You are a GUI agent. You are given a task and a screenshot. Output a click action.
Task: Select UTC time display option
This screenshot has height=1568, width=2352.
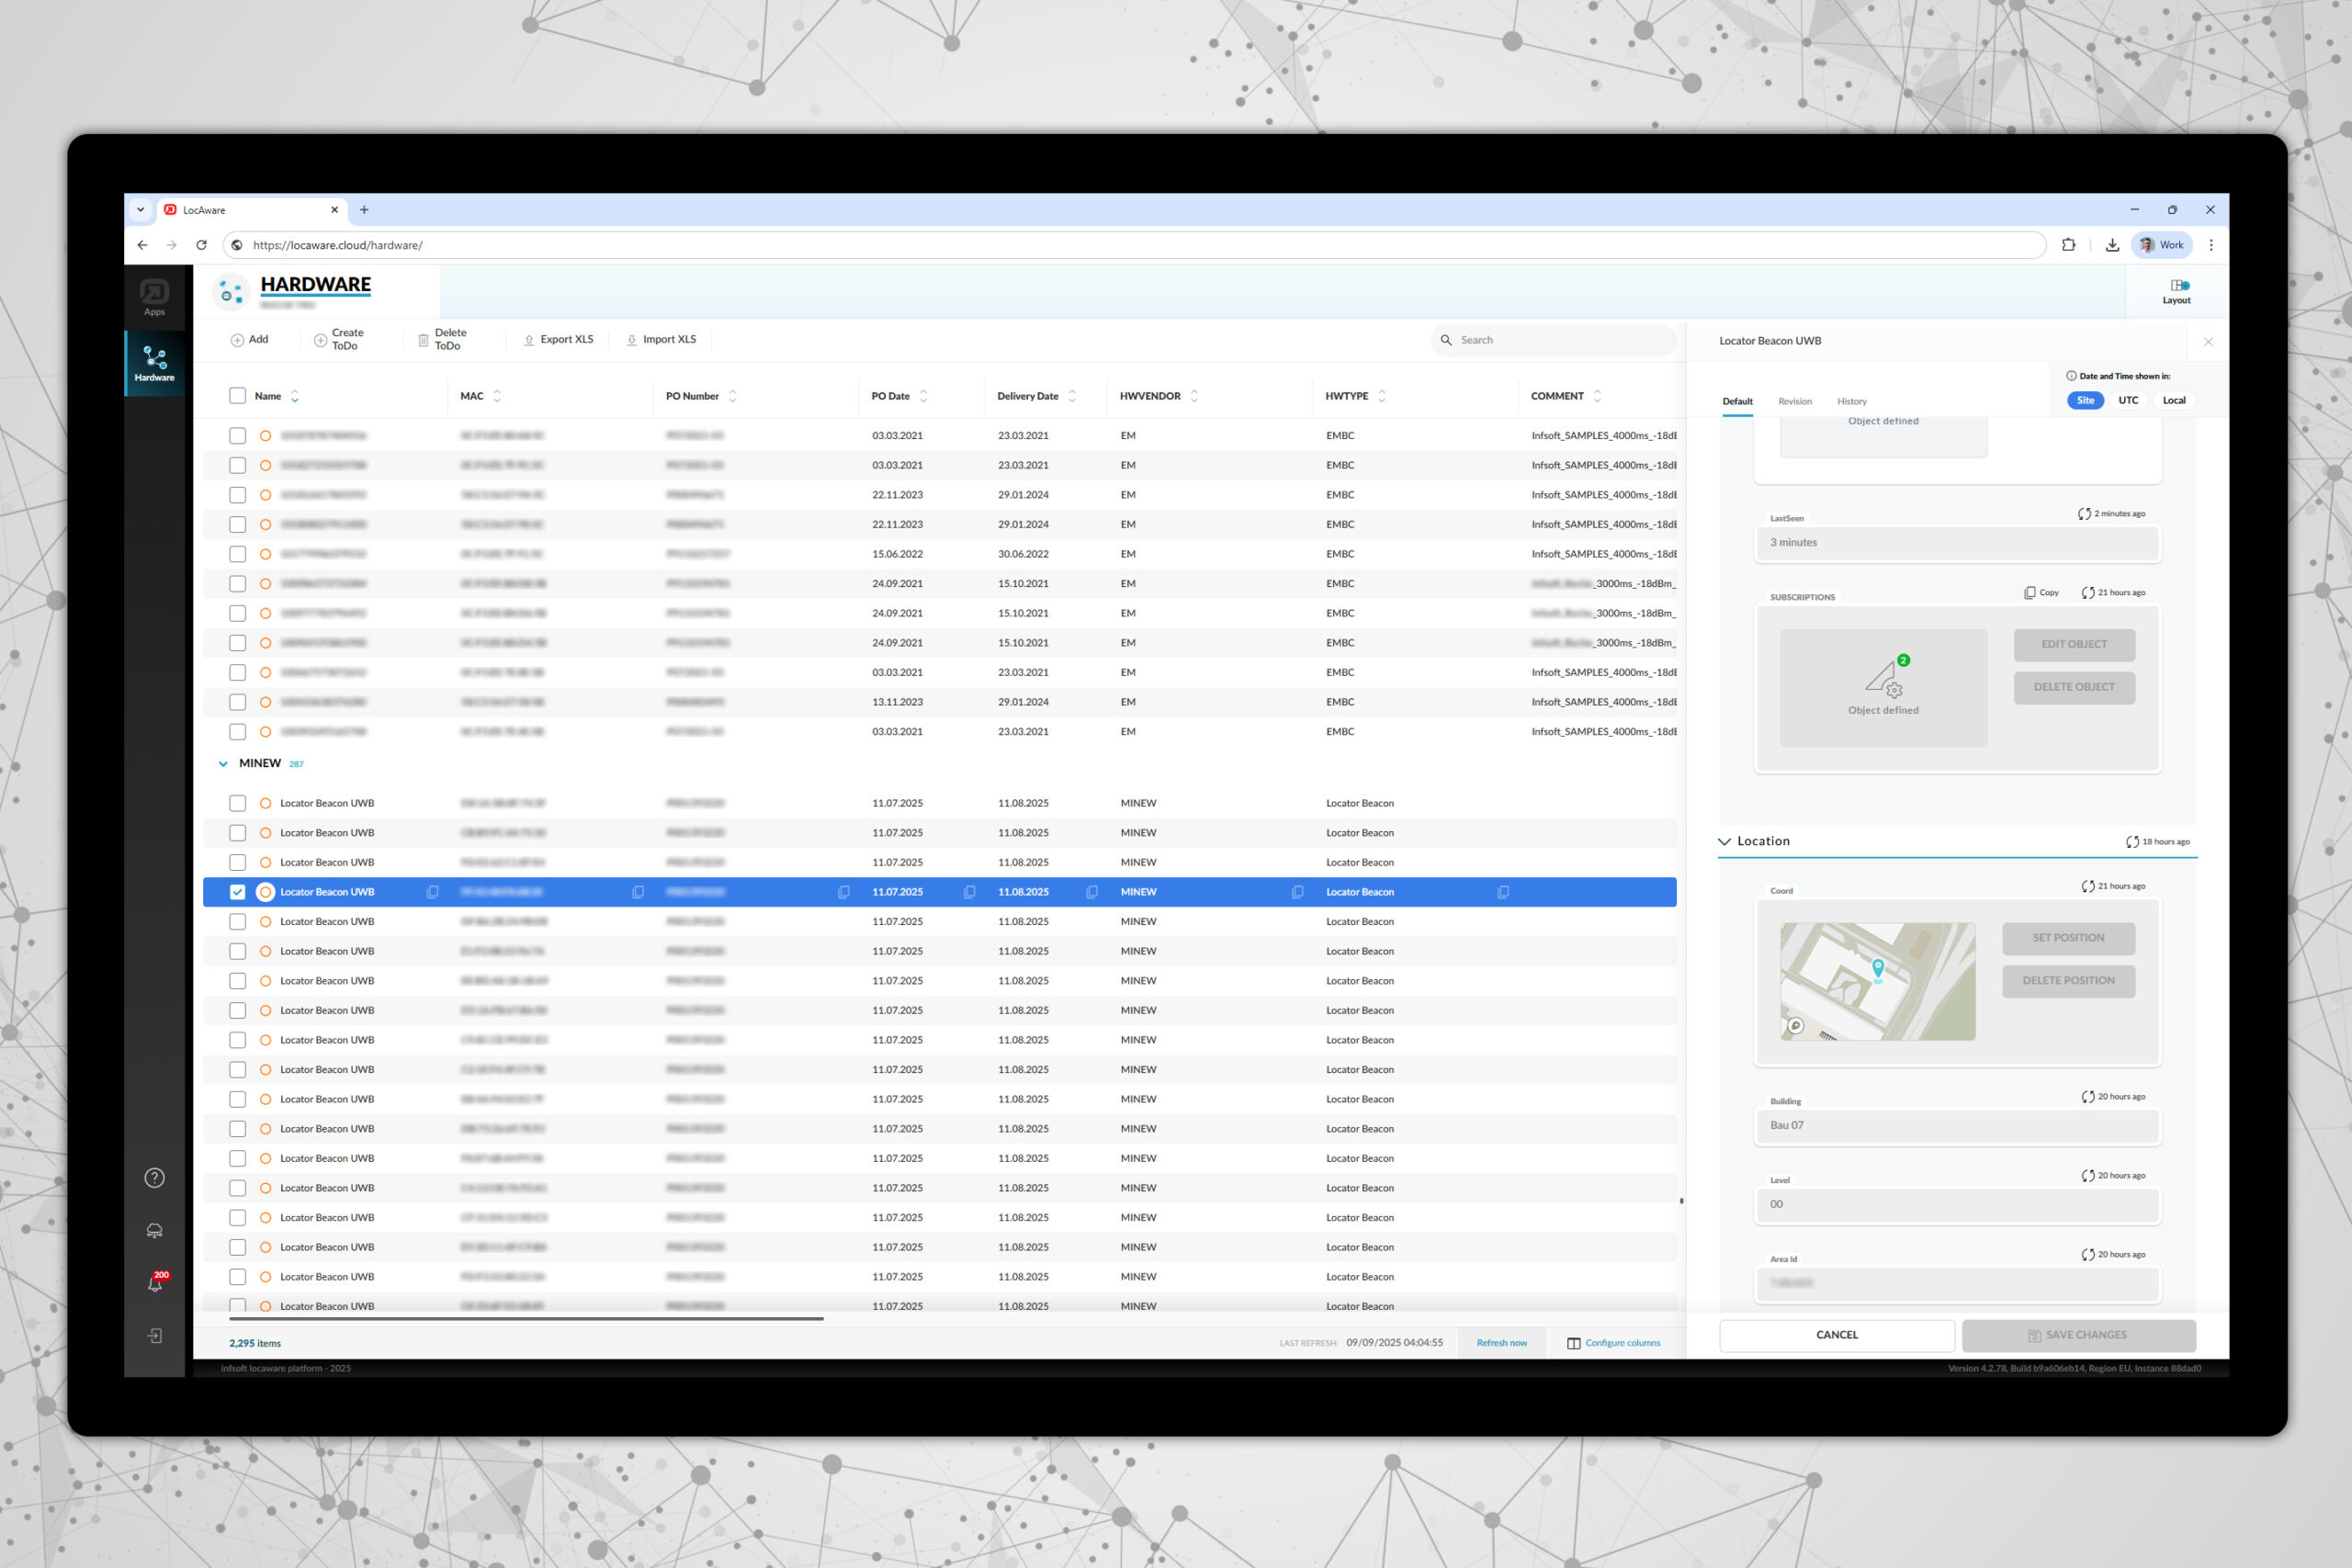click(x=2128, y=400)
